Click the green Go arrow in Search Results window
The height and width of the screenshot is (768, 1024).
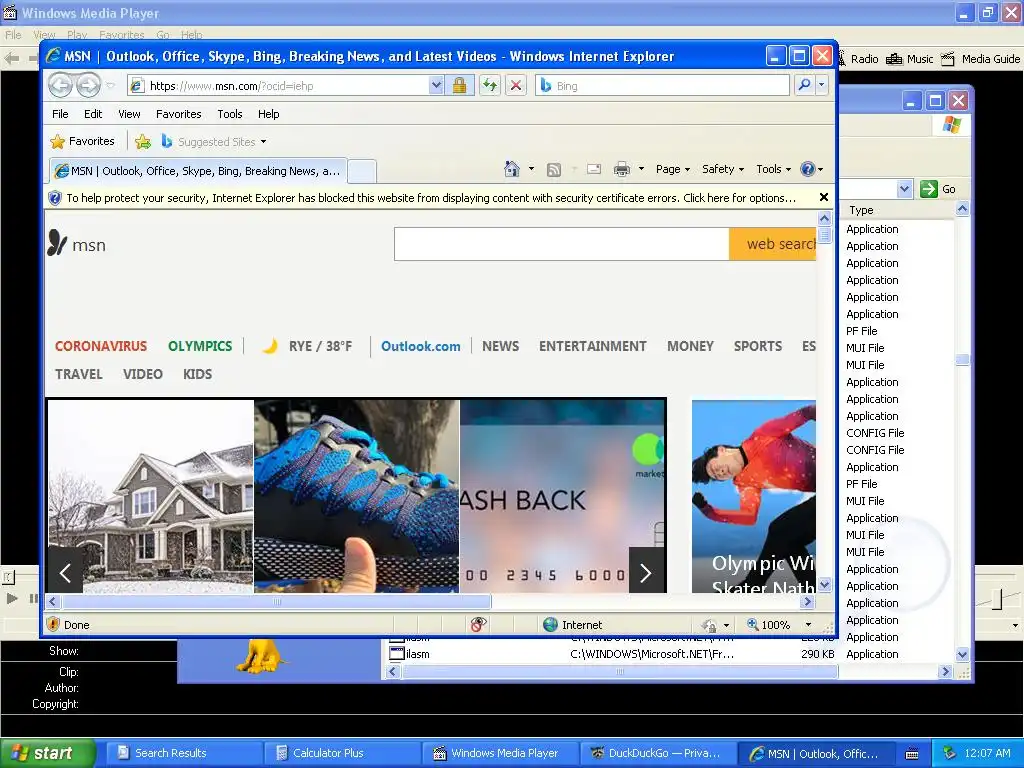929,189
